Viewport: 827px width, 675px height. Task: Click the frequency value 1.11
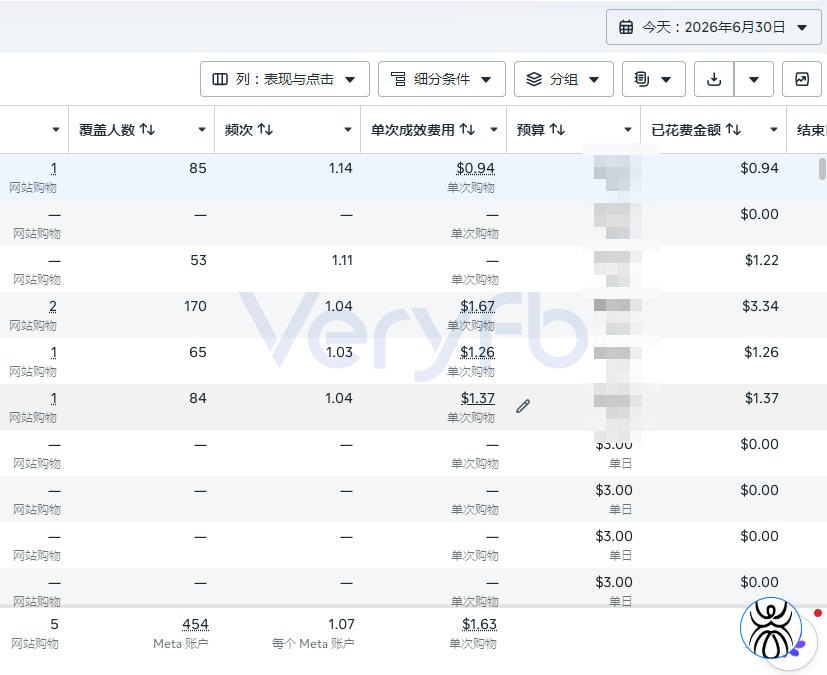[x=342, y=260]
